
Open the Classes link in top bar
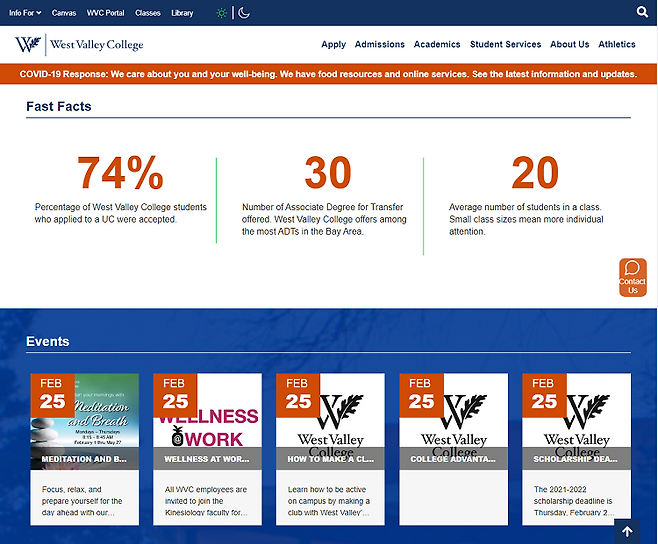point(147,13)
